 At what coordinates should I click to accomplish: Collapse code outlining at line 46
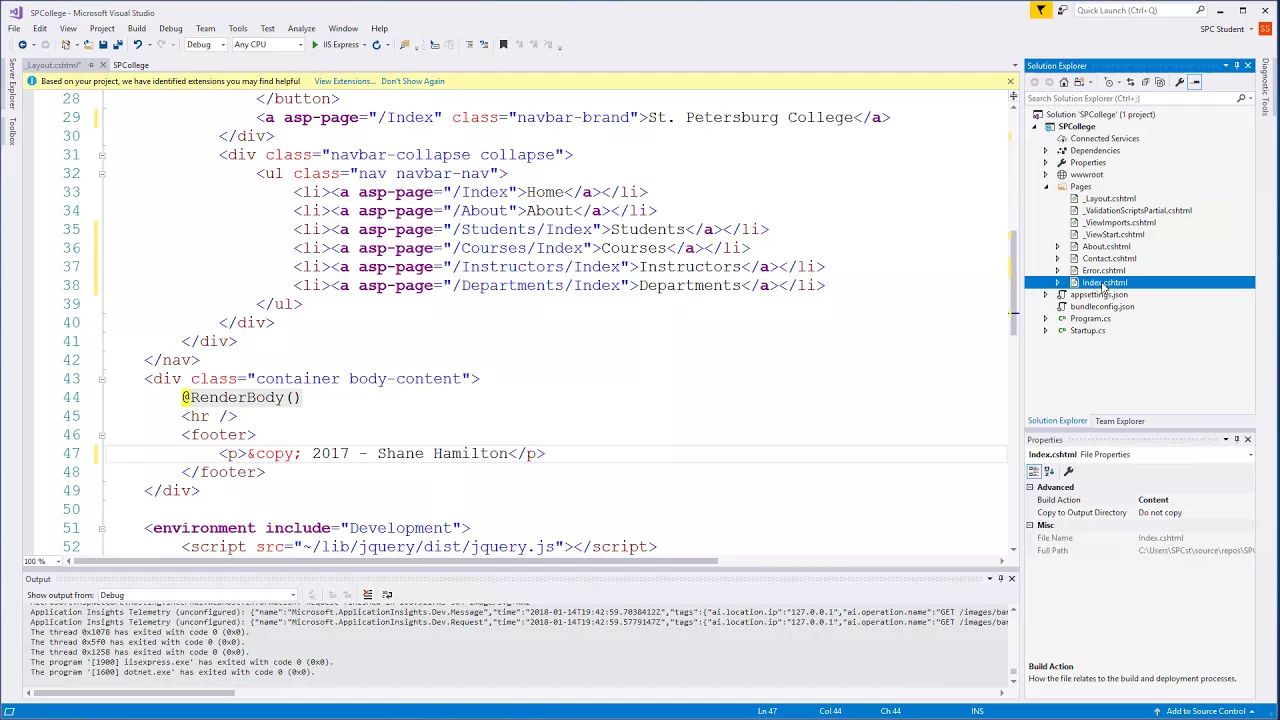tap(102, 435)
